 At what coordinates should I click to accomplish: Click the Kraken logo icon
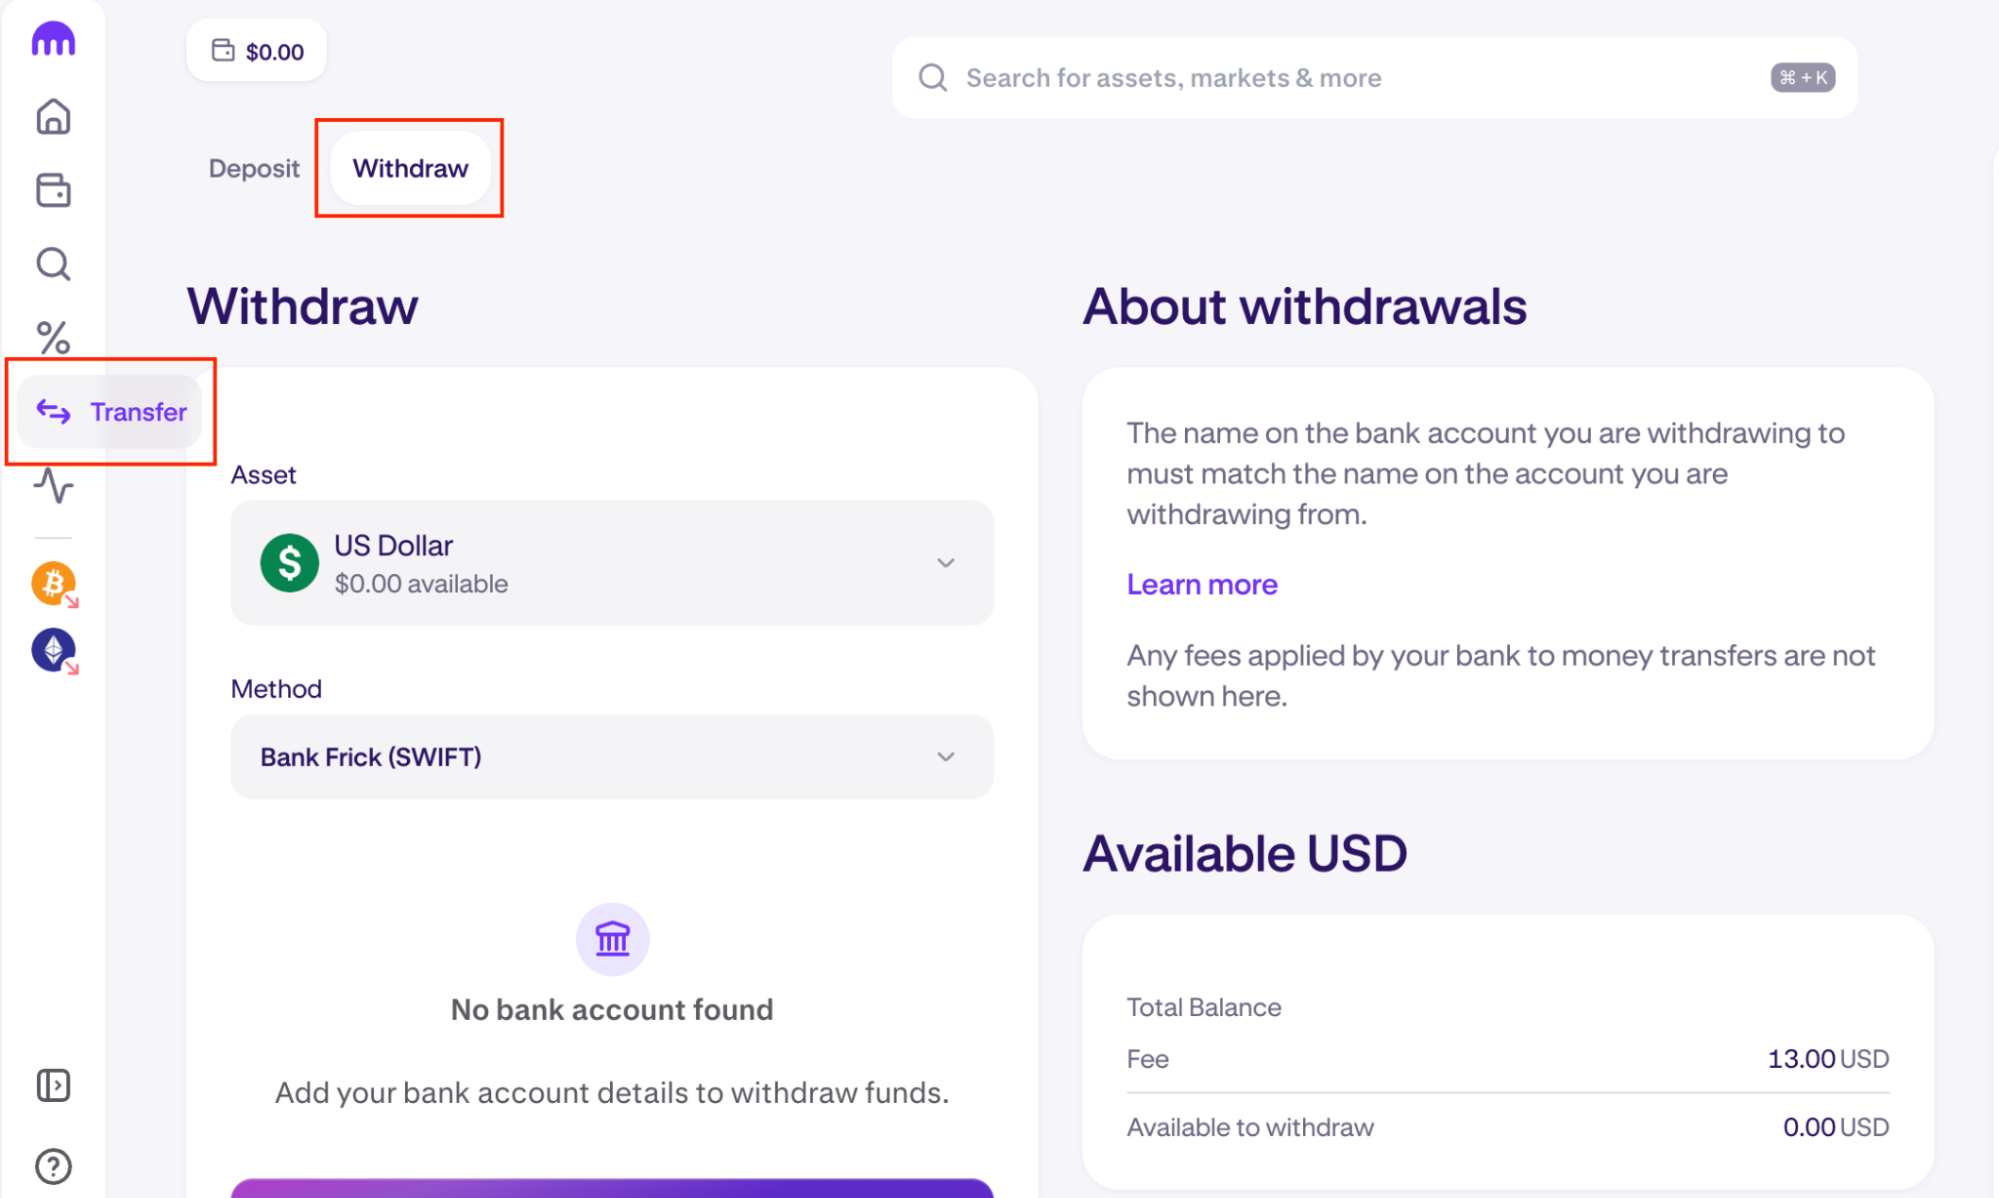(x=53, y=40)
